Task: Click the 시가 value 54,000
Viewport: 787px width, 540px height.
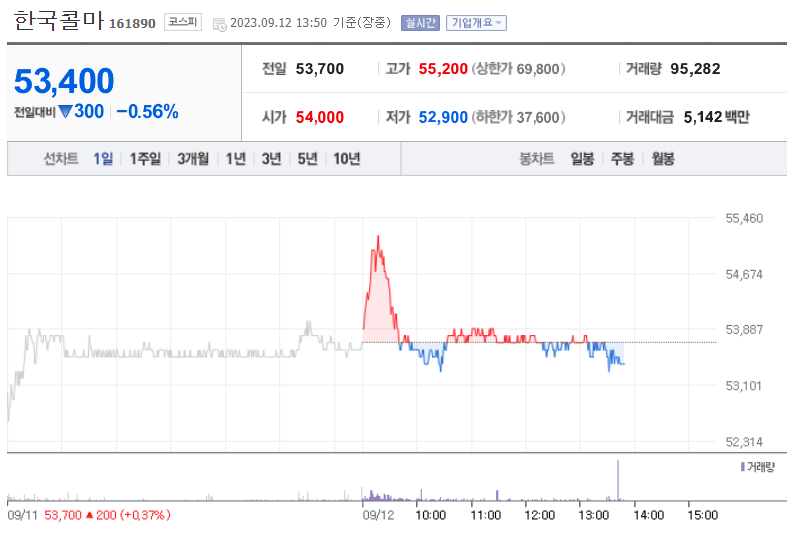Action: coord(320,117)
